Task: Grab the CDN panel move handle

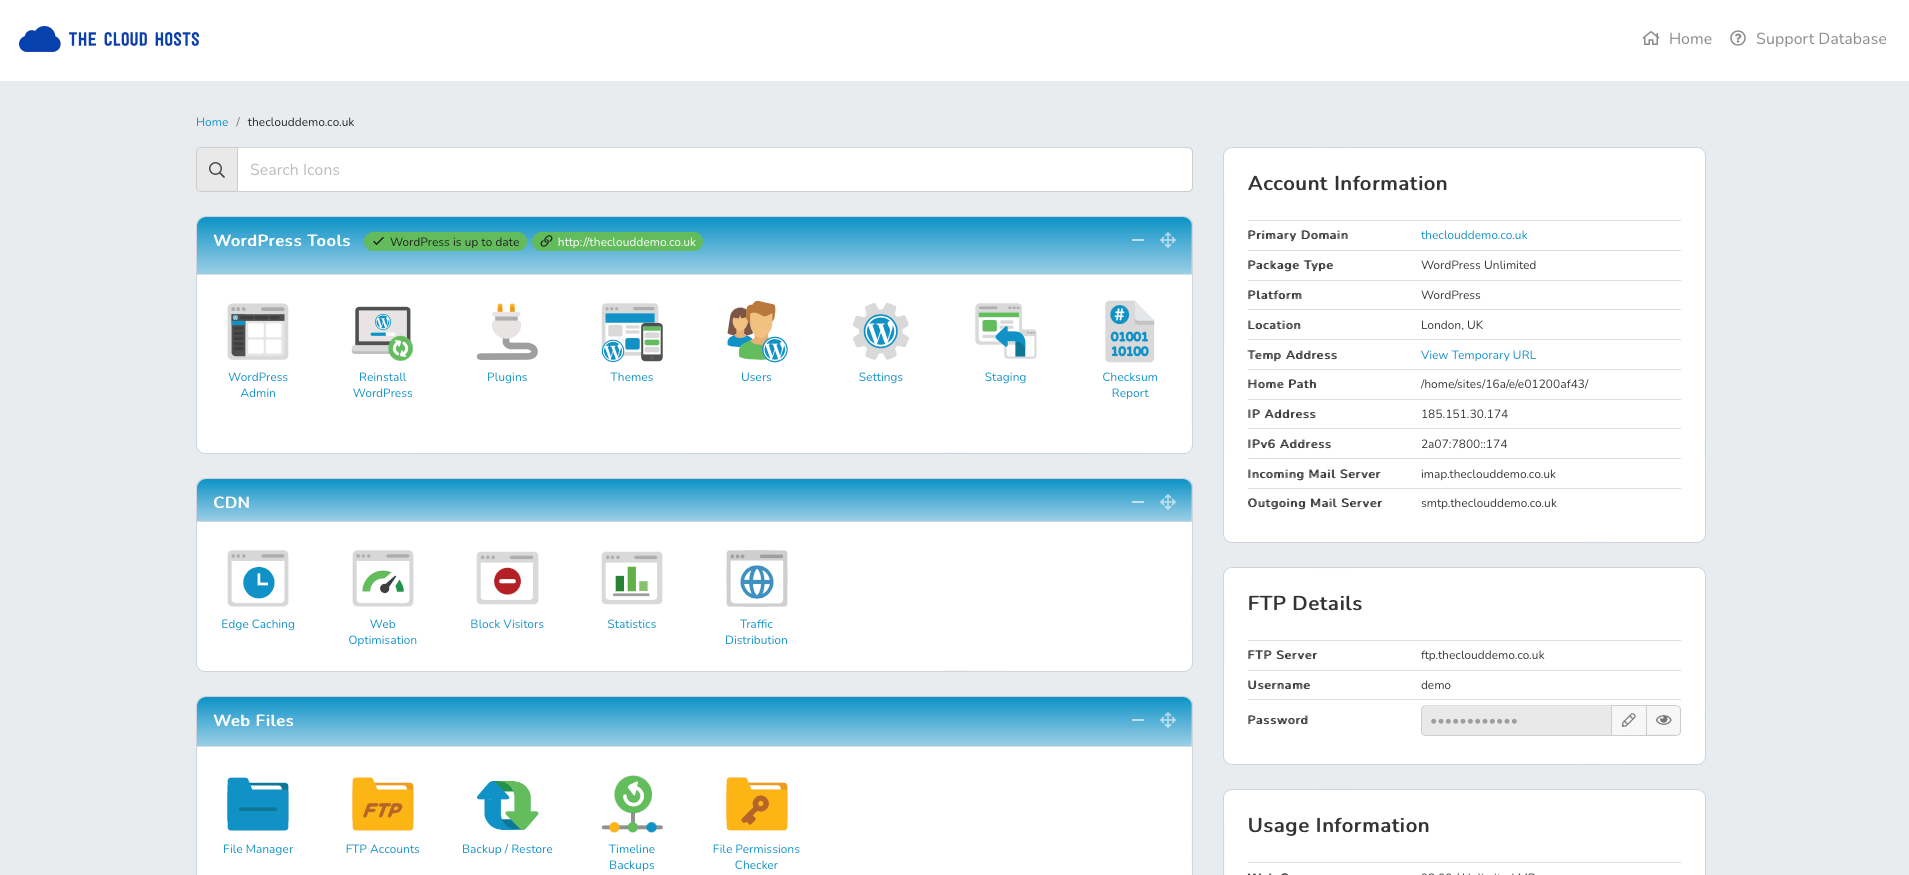Action: [1168, 502]
